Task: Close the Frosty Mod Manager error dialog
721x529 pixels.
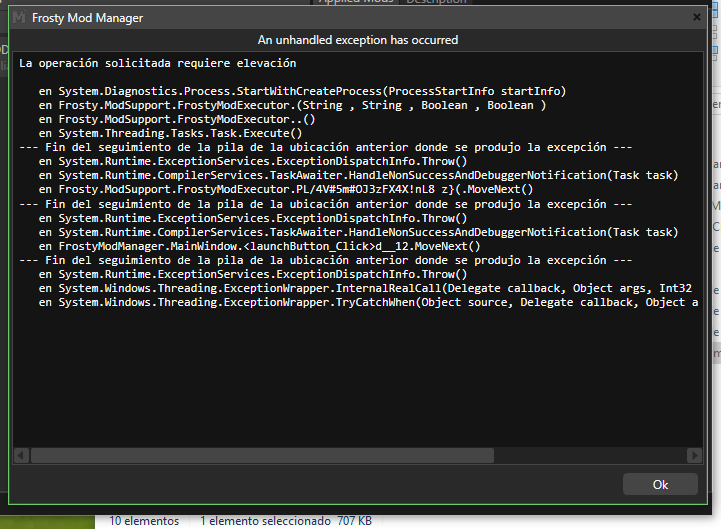Action: 697,17
